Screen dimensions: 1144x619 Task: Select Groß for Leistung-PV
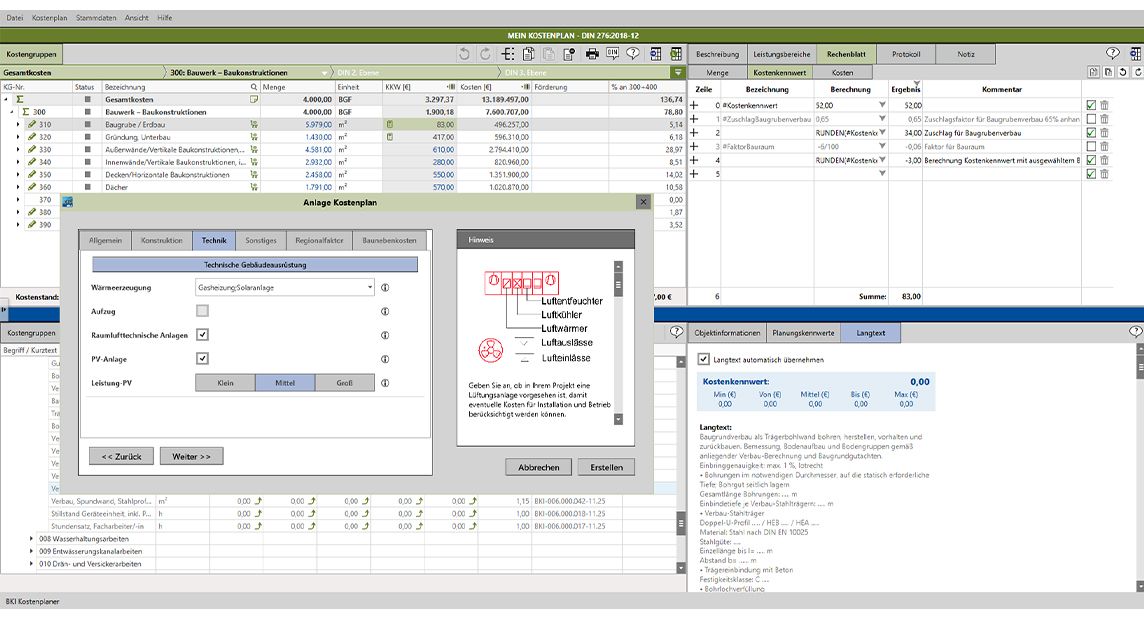click(345, 383)
